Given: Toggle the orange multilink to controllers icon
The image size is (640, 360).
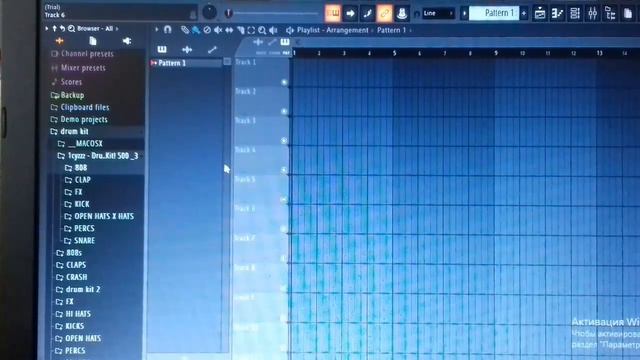Looking at the screenshot, I should pos(384,13).
